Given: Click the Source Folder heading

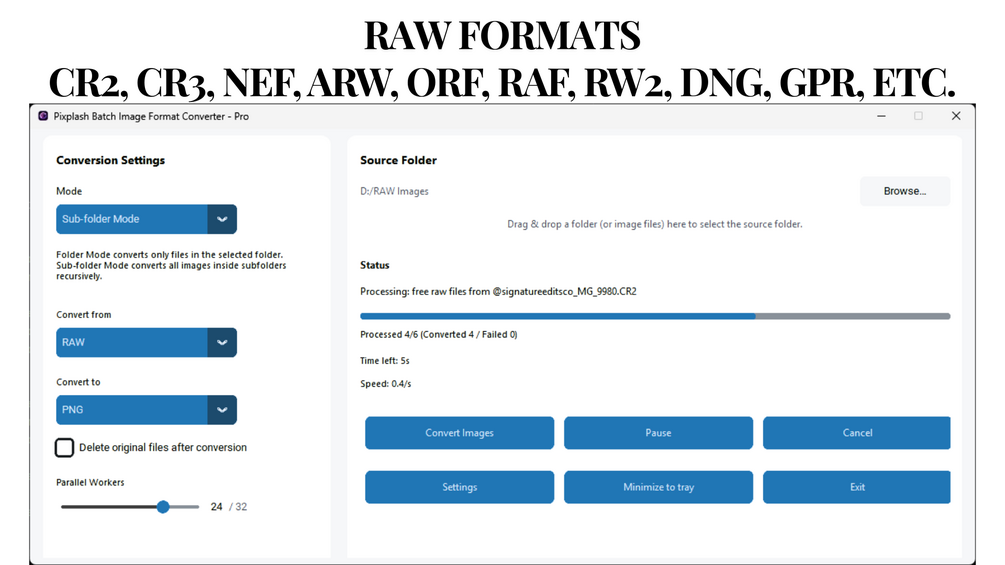Looking at the screenshot, I should tap(398, 160).
